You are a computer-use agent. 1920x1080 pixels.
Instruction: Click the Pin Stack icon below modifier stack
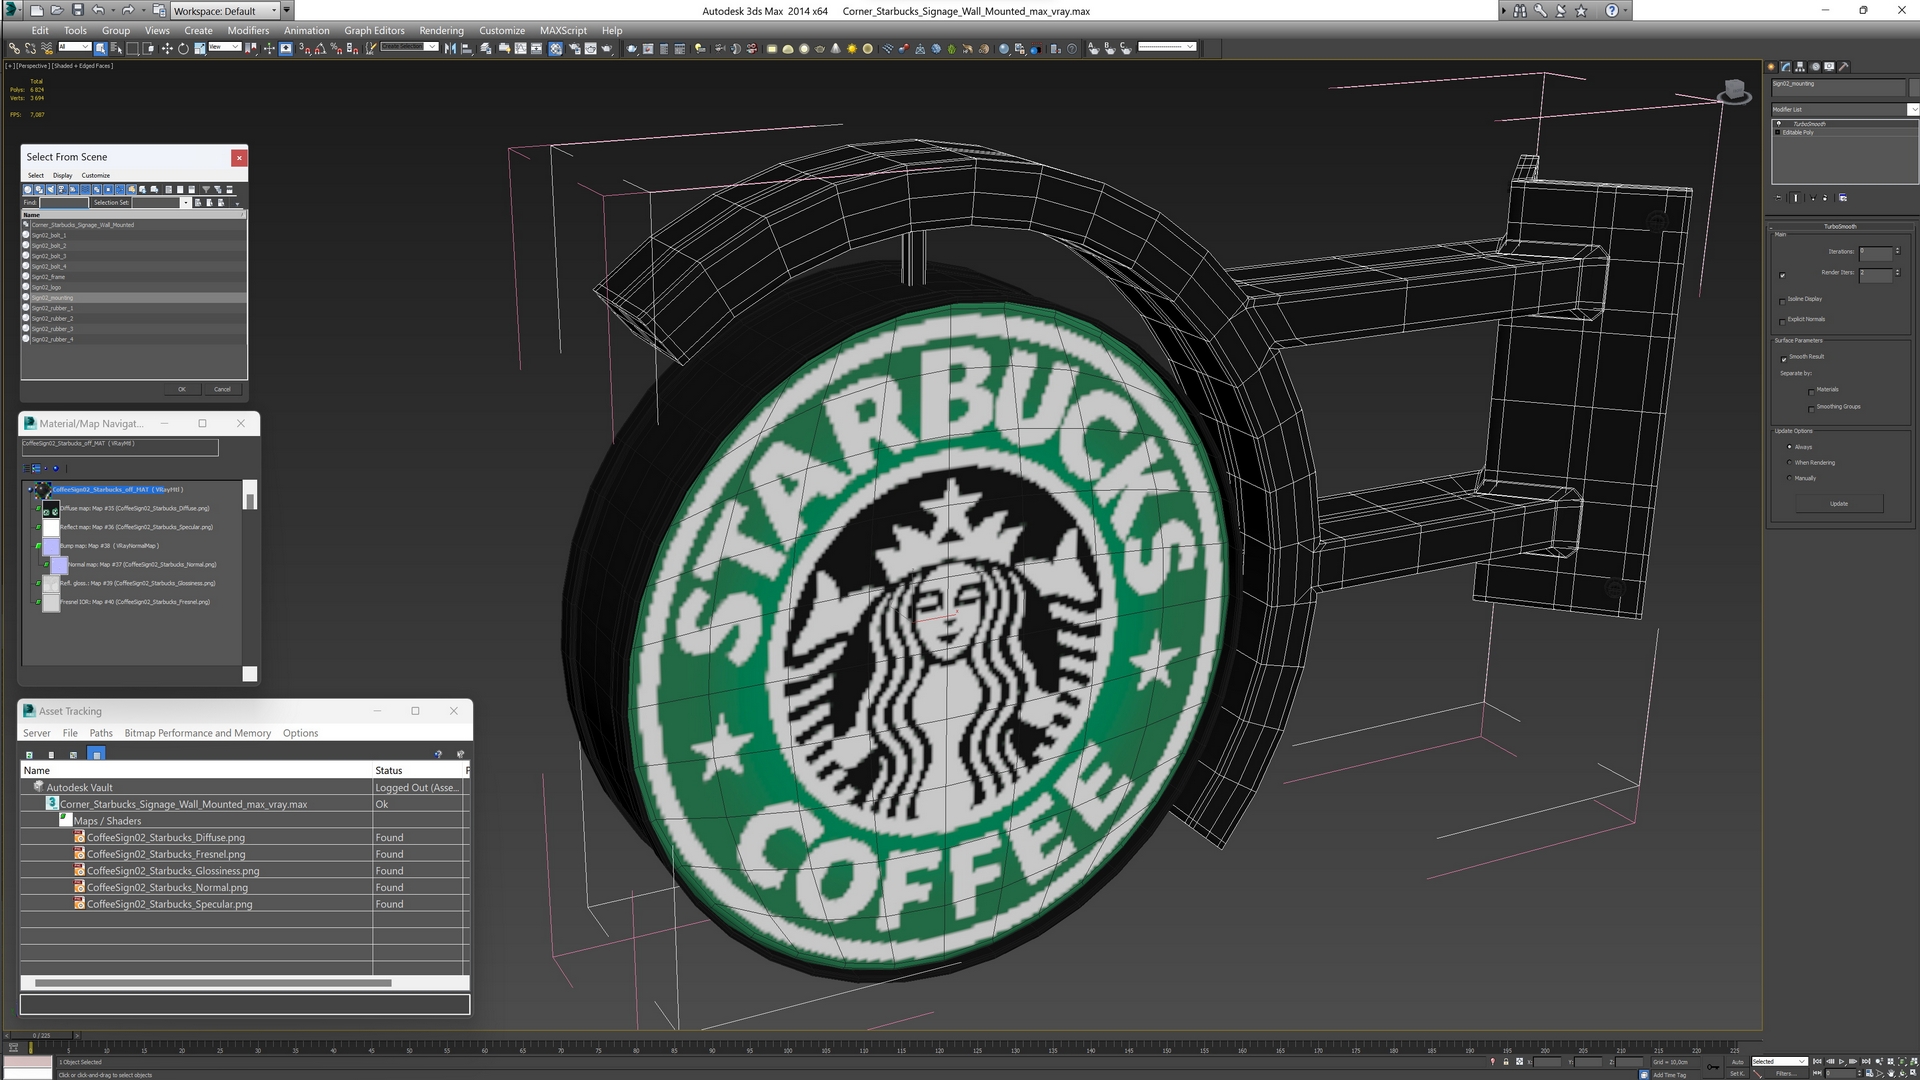1779,198
